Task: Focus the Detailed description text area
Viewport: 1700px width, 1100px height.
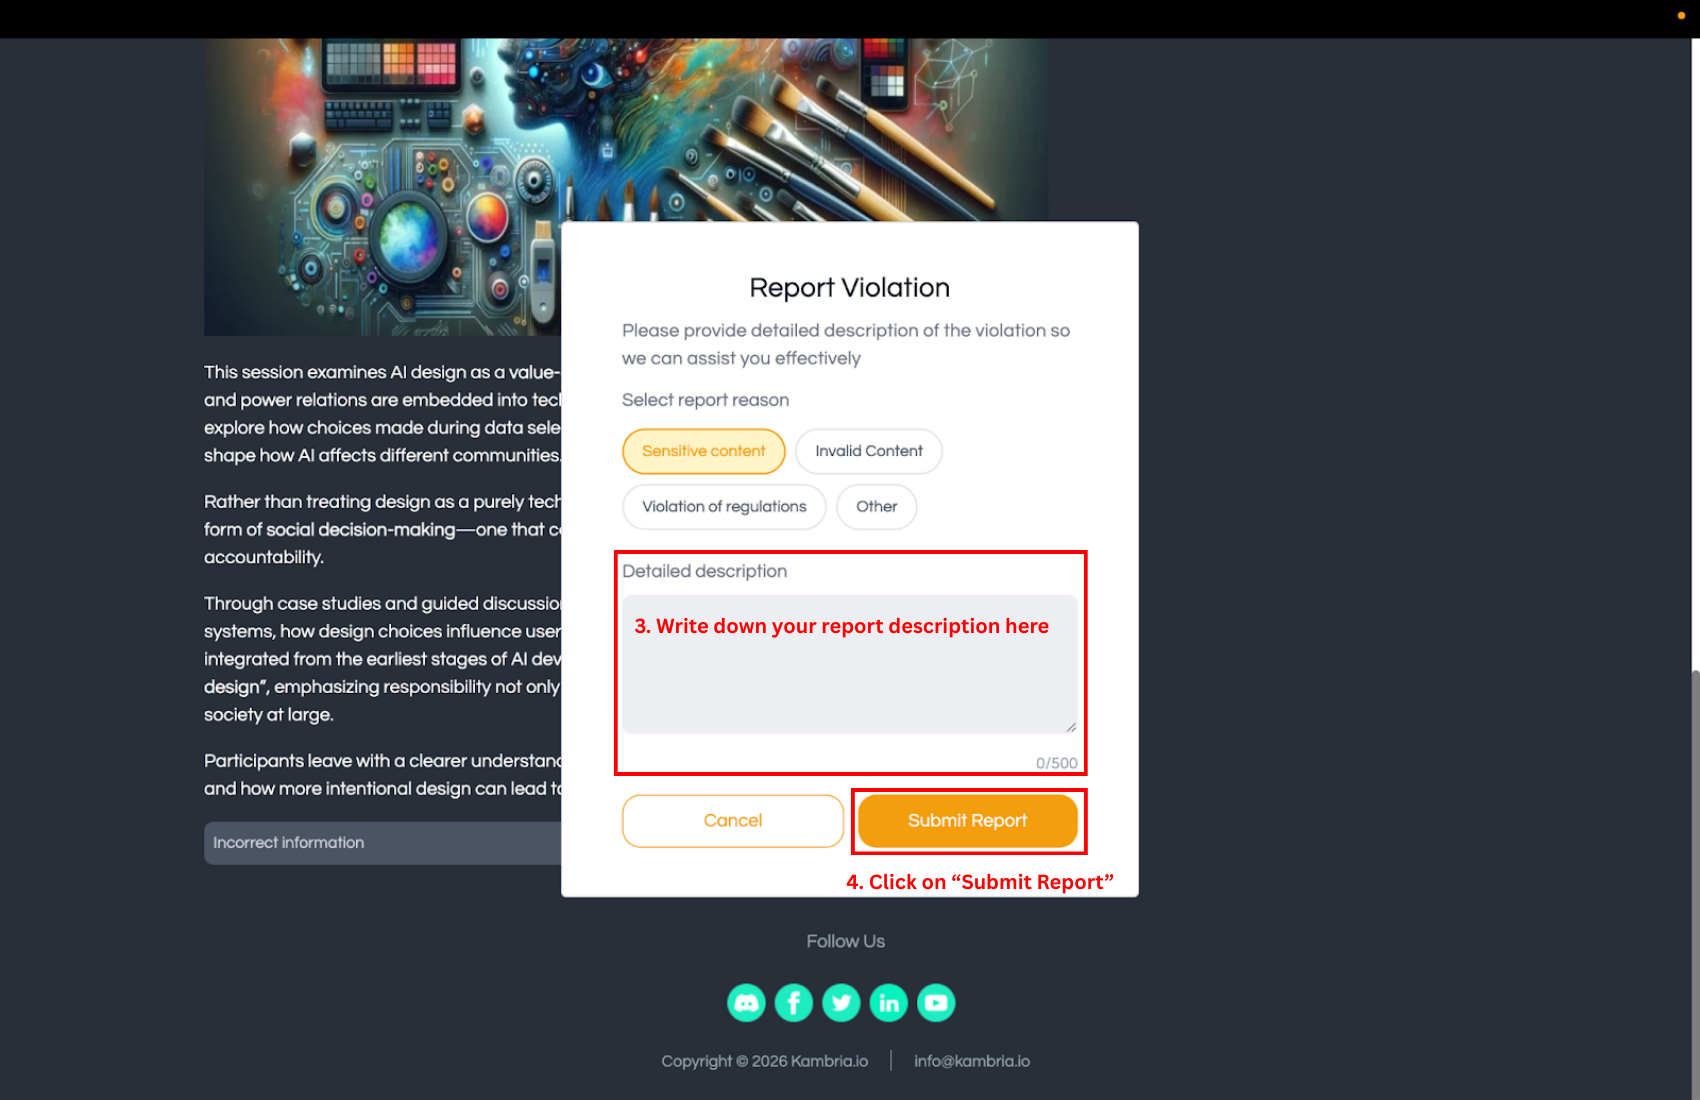Action: (x=850, y=665)
